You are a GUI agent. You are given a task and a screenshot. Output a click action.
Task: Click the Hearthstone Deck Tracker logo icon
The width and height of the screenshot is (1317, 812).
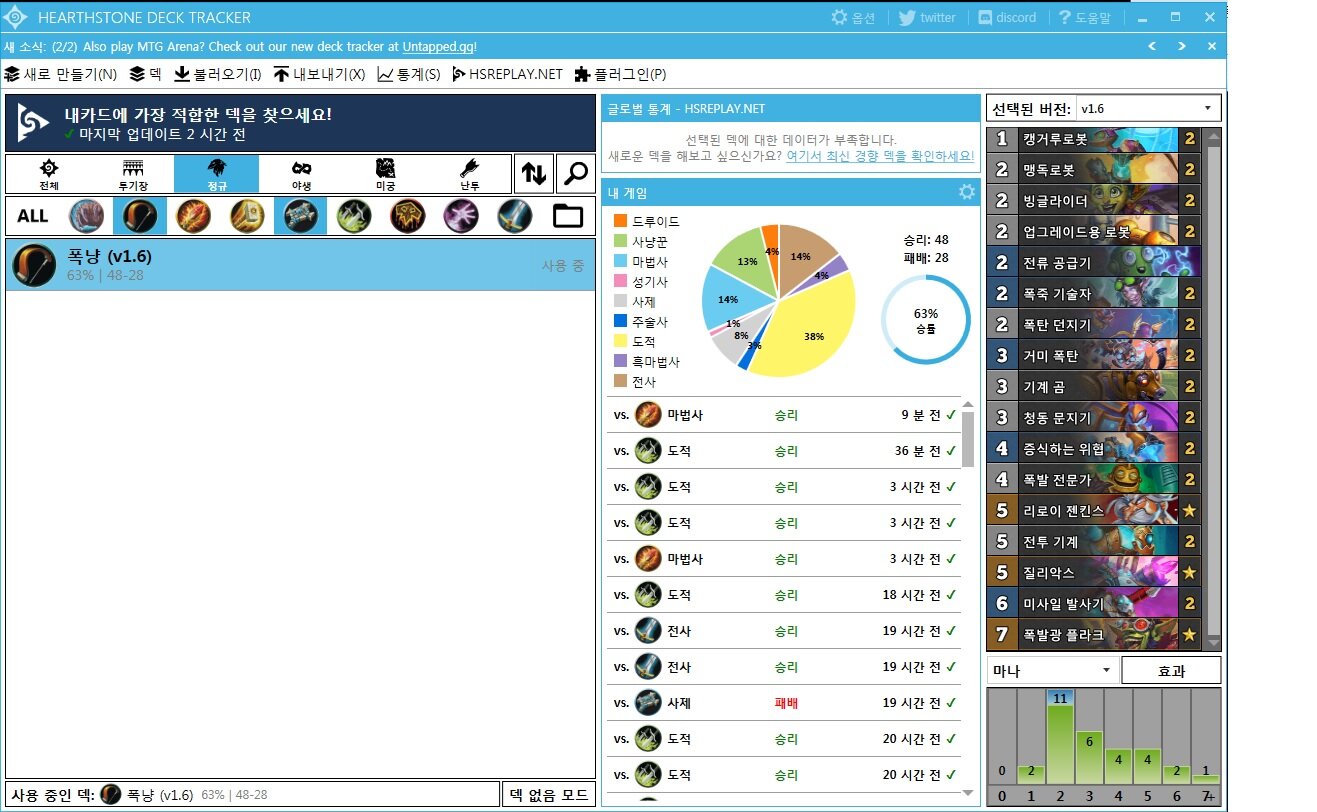pos(15,17)
